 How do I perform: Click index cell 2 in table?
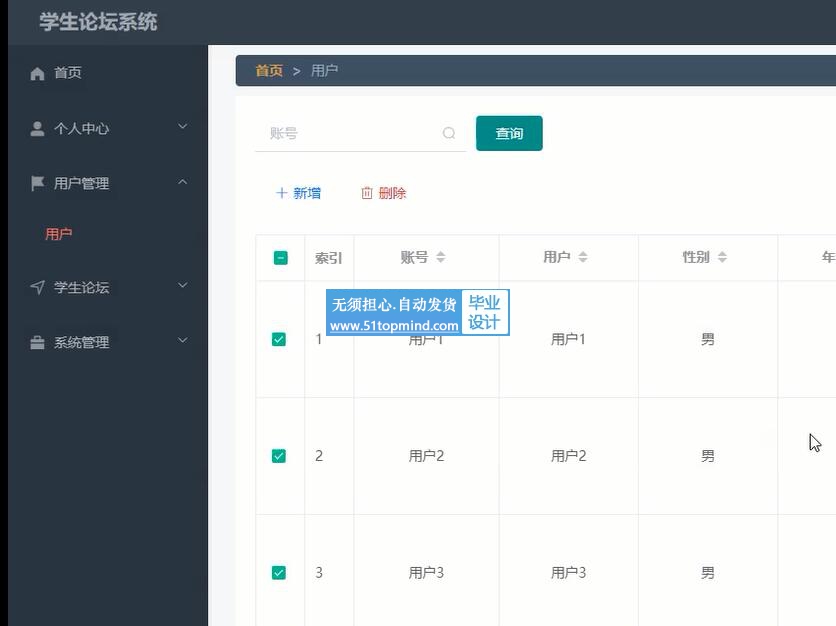click(x=319, y=456)
